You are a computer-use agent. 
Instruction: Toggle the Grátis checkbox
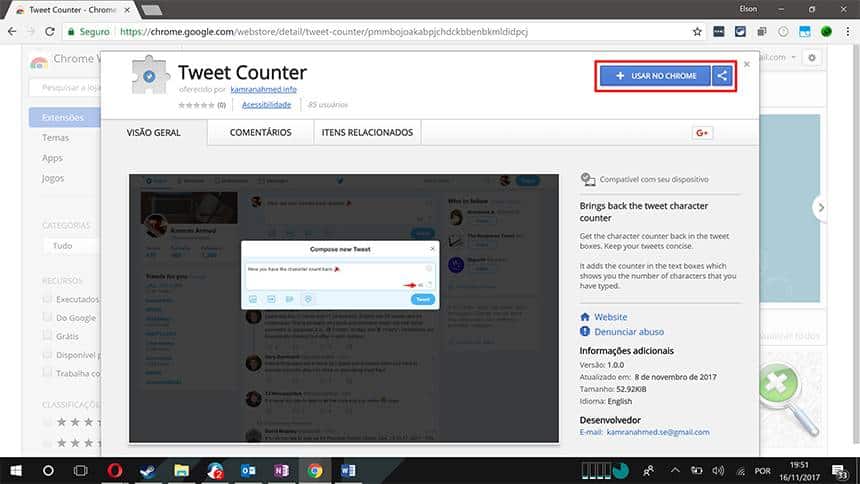tap(47, 336)
